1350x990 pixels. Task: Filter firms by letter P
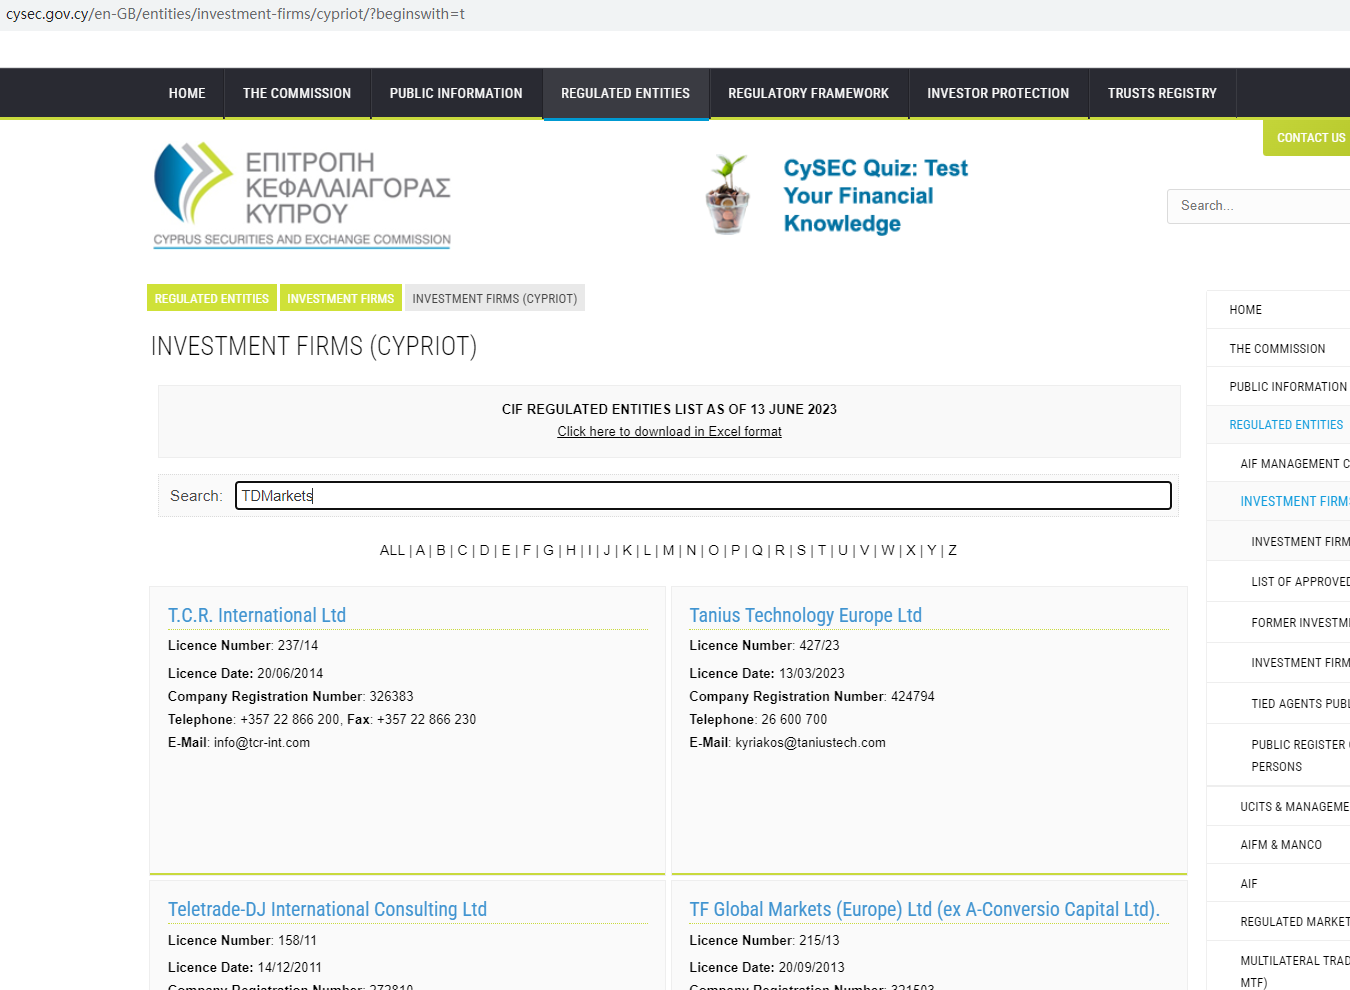(x=735, y=550)
